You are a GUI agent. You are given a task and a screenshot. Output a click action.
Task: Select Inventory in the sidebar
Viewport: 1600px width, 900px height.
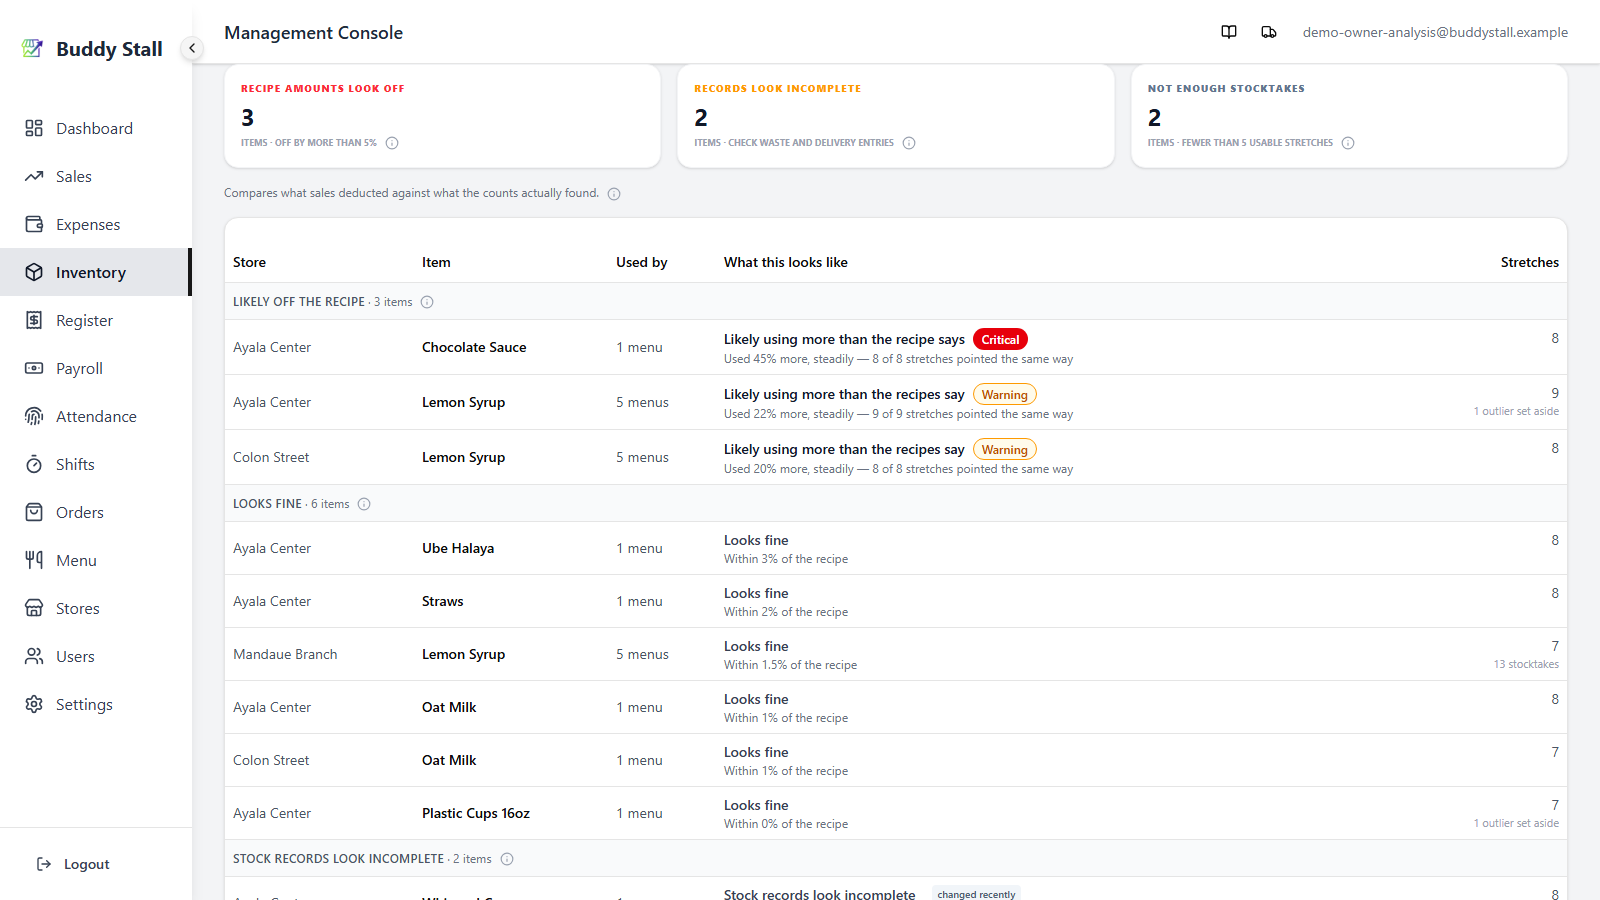95,272
